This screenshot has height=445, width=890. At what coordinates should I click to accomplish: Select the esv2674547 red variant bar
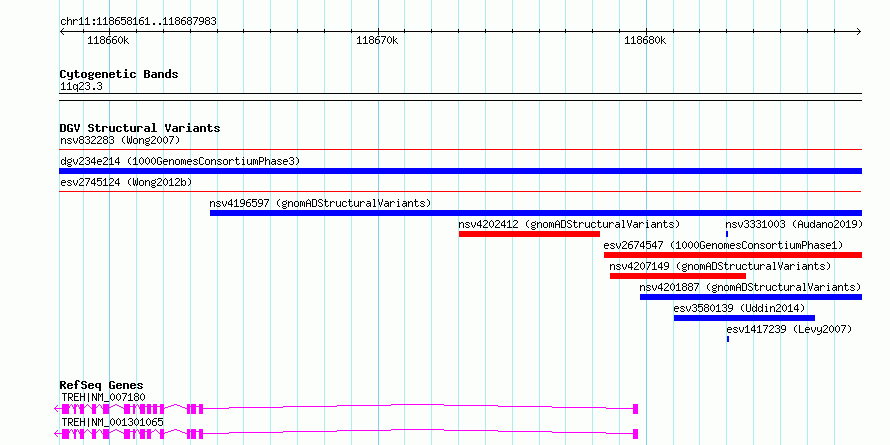tap(733, 255)
